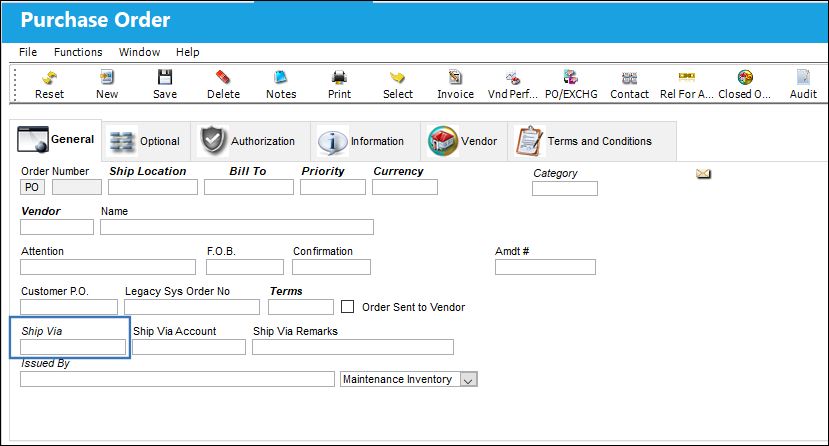Click the PO/EXCHG toolbar icon
Image resolution: width=829 pixels, height=446 pixels.
[x=571, y=85]
